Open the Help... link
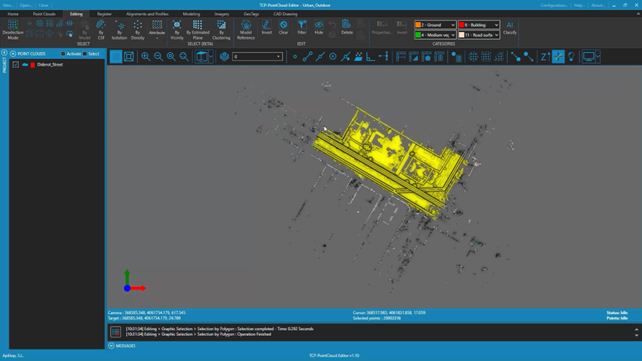Viewport: 642px width, 361px height. coord(579,5)
